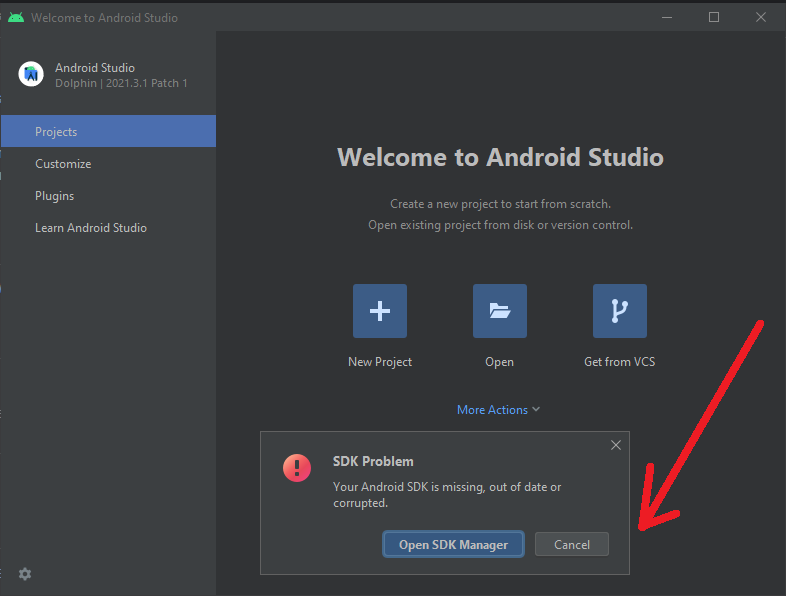Click the Open SDK Manager button
Image resolution: width=786 pixels, height=596 pixels.
coord(453,544)
